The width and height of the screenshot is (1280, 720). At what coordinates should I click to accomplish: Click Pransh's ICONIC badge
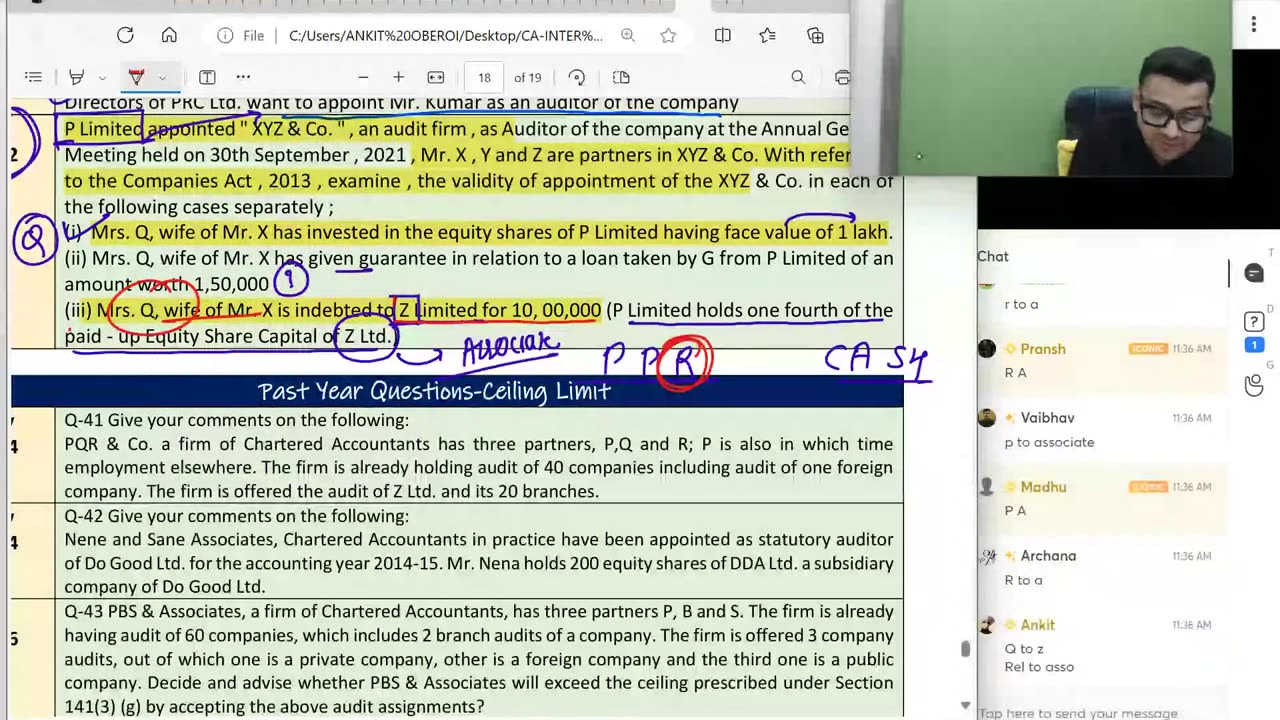coord(1147,349)
